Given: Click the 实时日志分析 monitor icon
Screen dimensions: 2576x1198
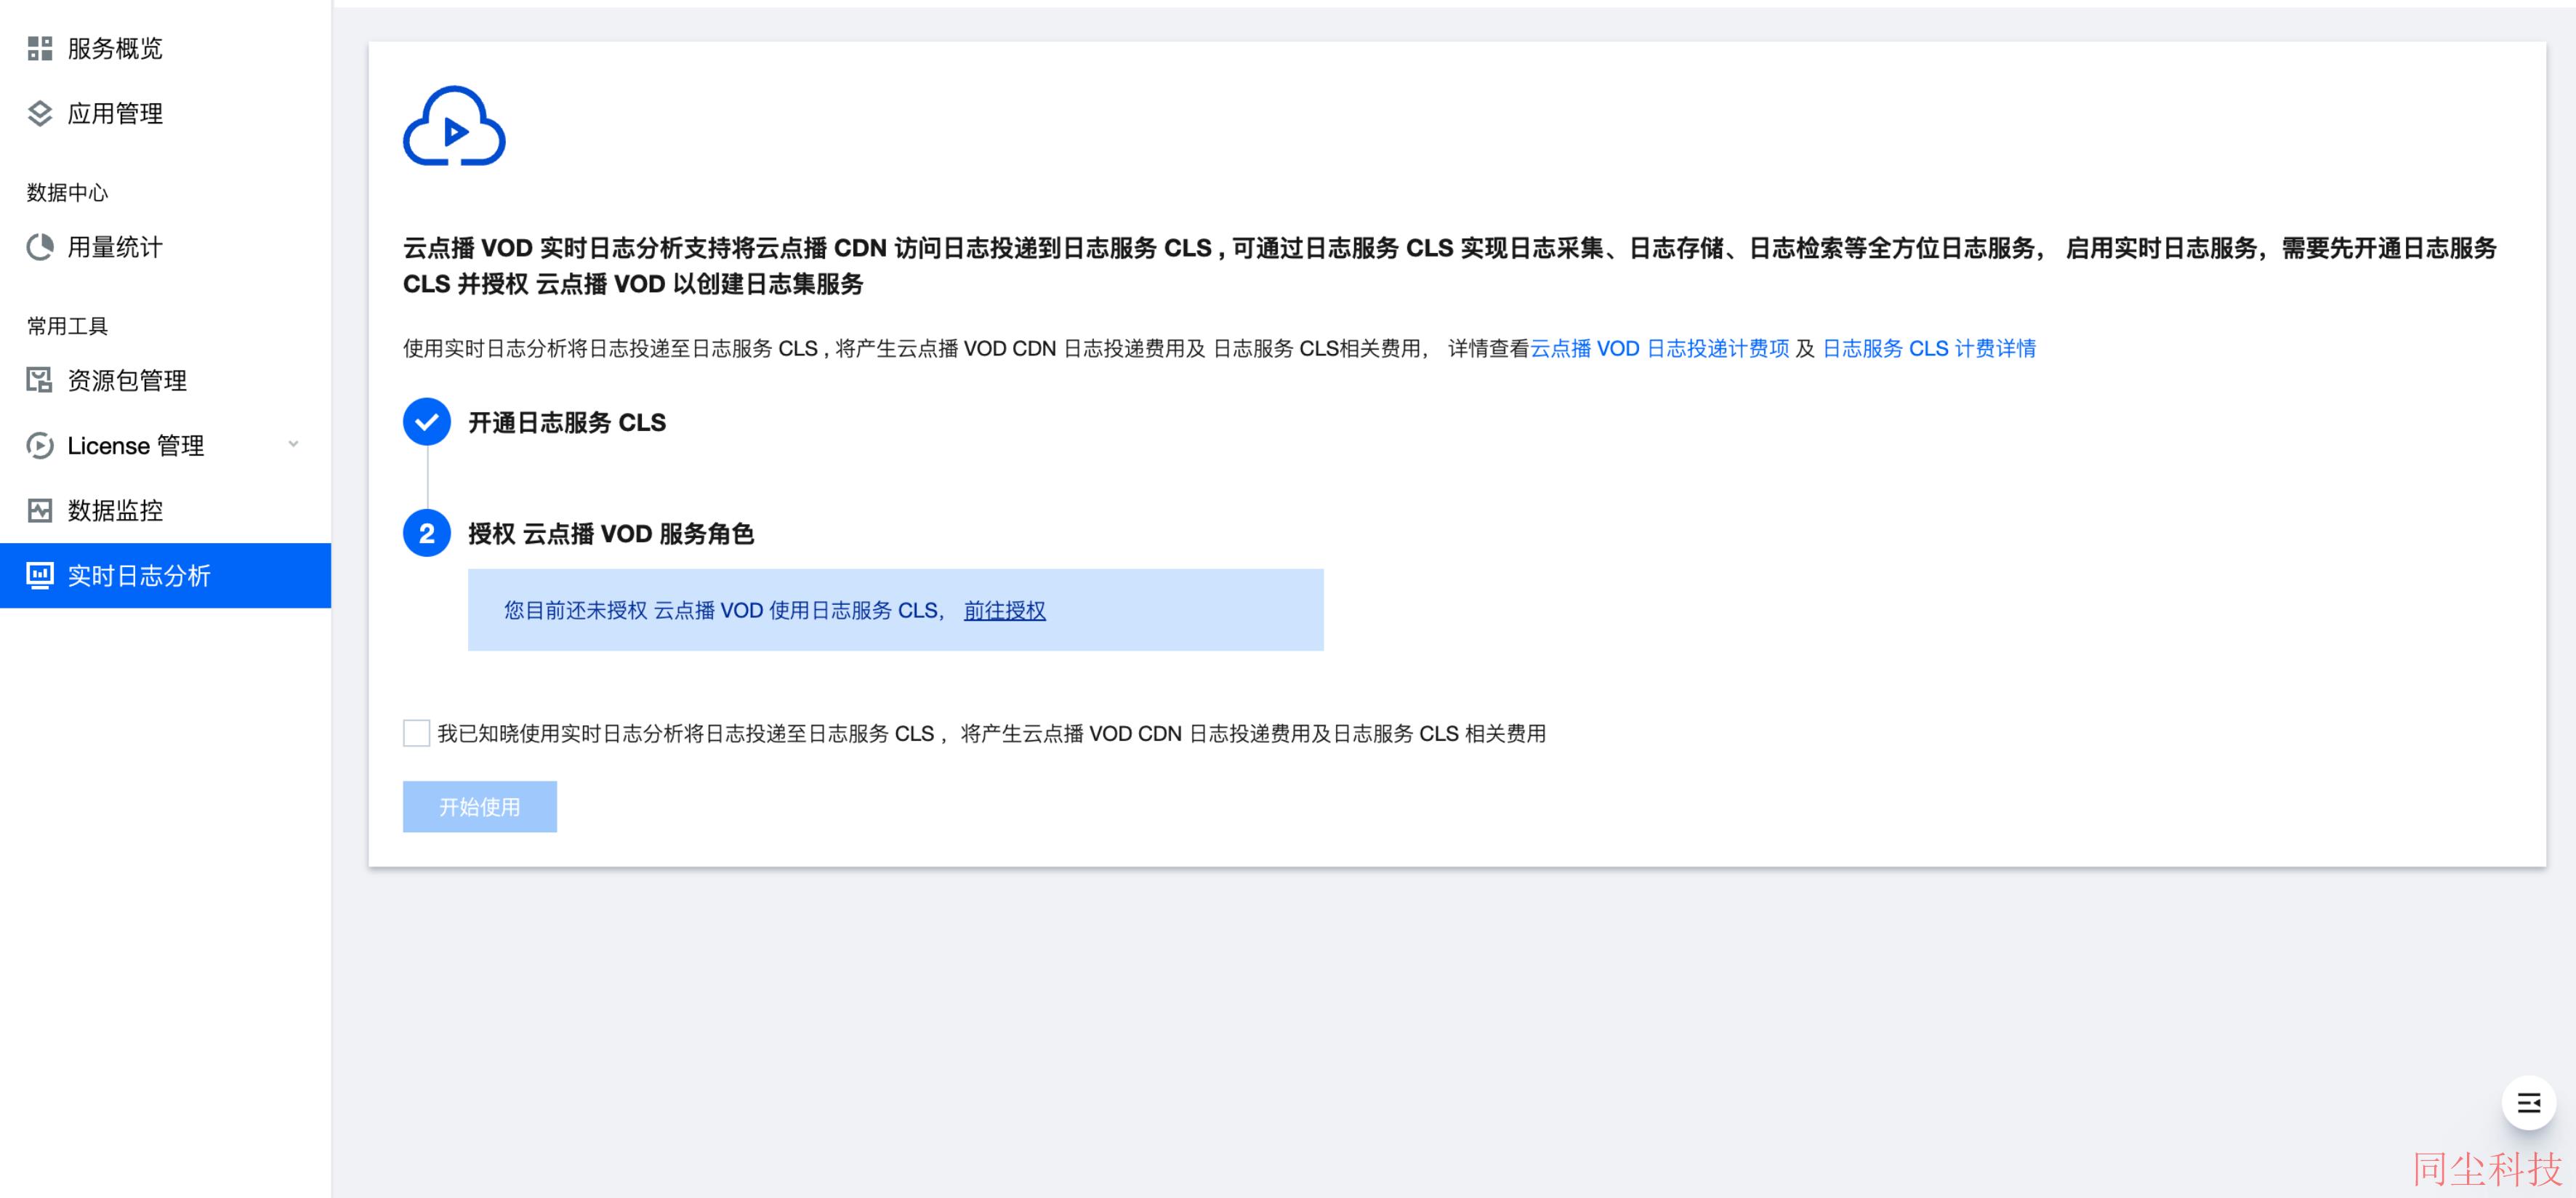Looking at the screenshot, I should (40, 575).
